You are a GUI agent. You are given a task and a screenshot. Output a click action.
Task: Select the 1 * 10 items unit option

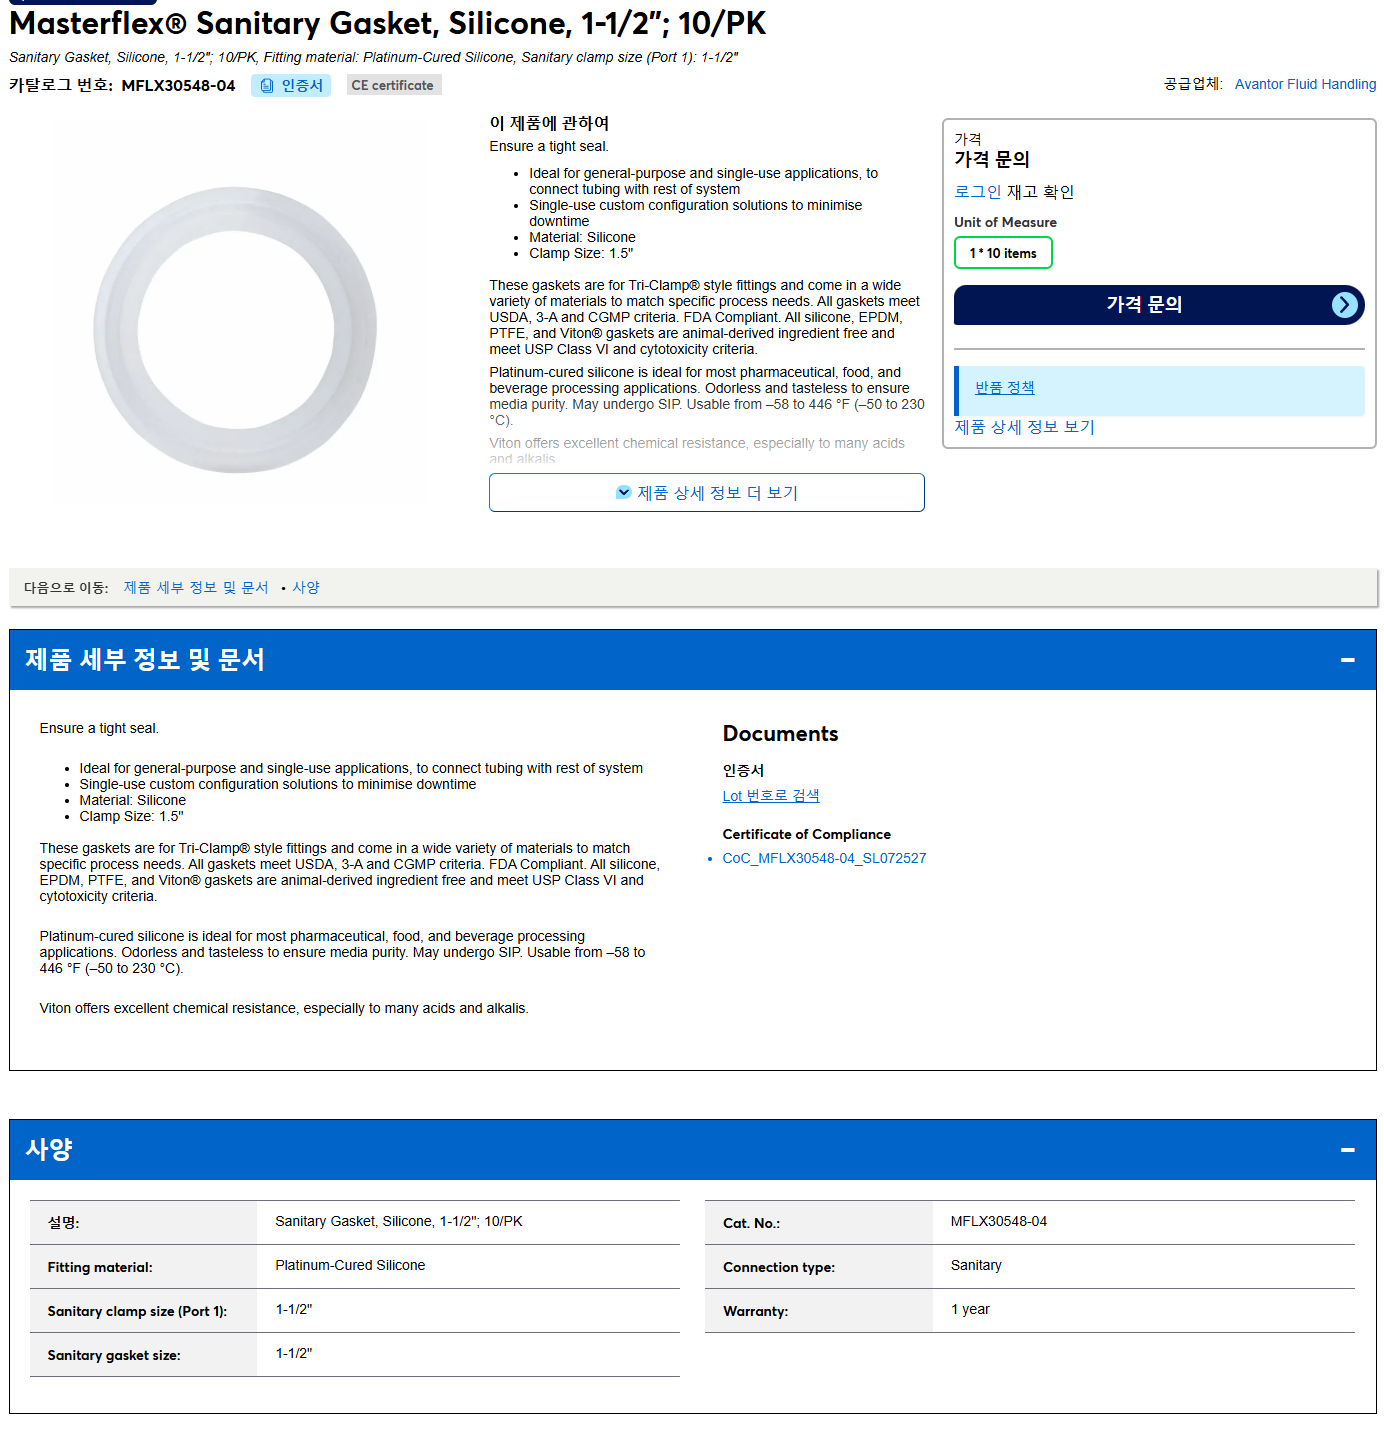point(1003,253)
